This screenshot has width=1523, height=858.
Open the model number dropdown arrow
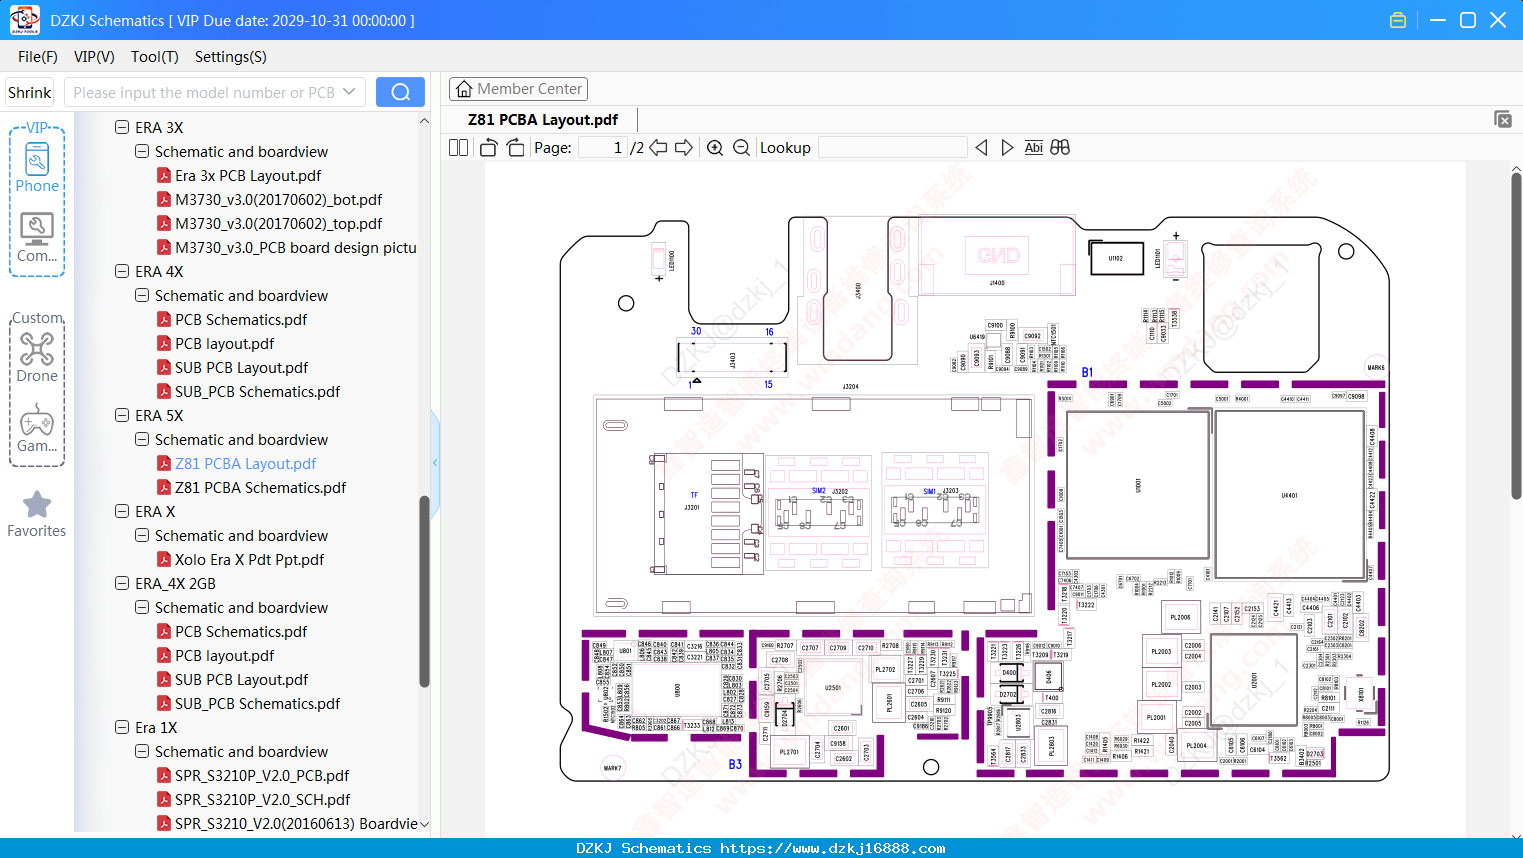[x=349, y=92]
